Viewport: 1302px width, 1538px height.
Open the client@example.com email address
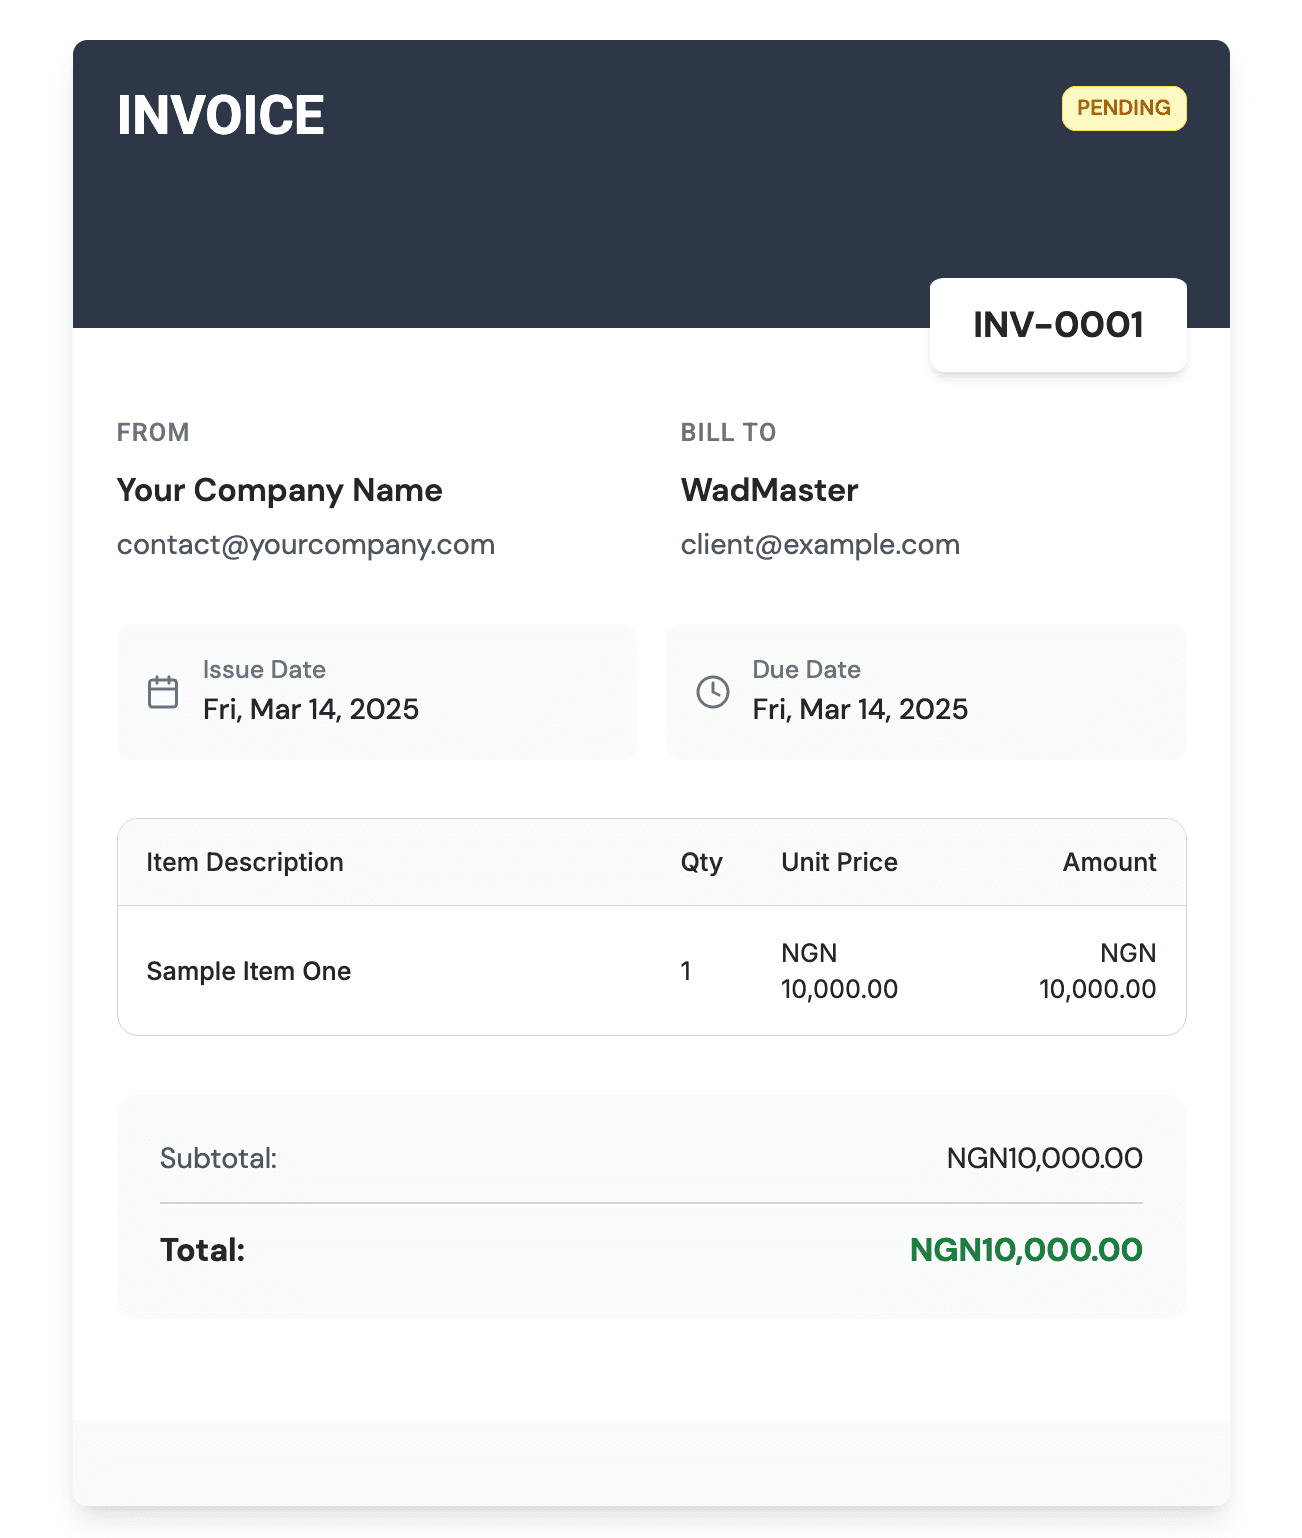pos(820,545)
